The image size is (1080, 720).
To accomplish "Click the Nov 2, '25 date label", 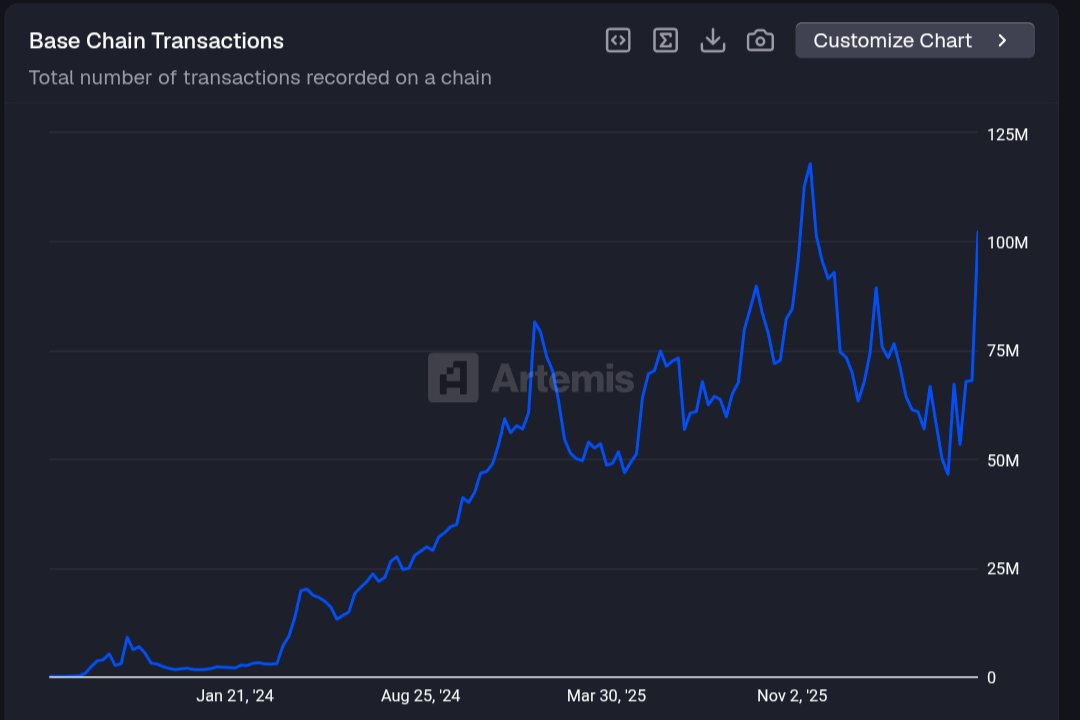I will pos(792,696).
